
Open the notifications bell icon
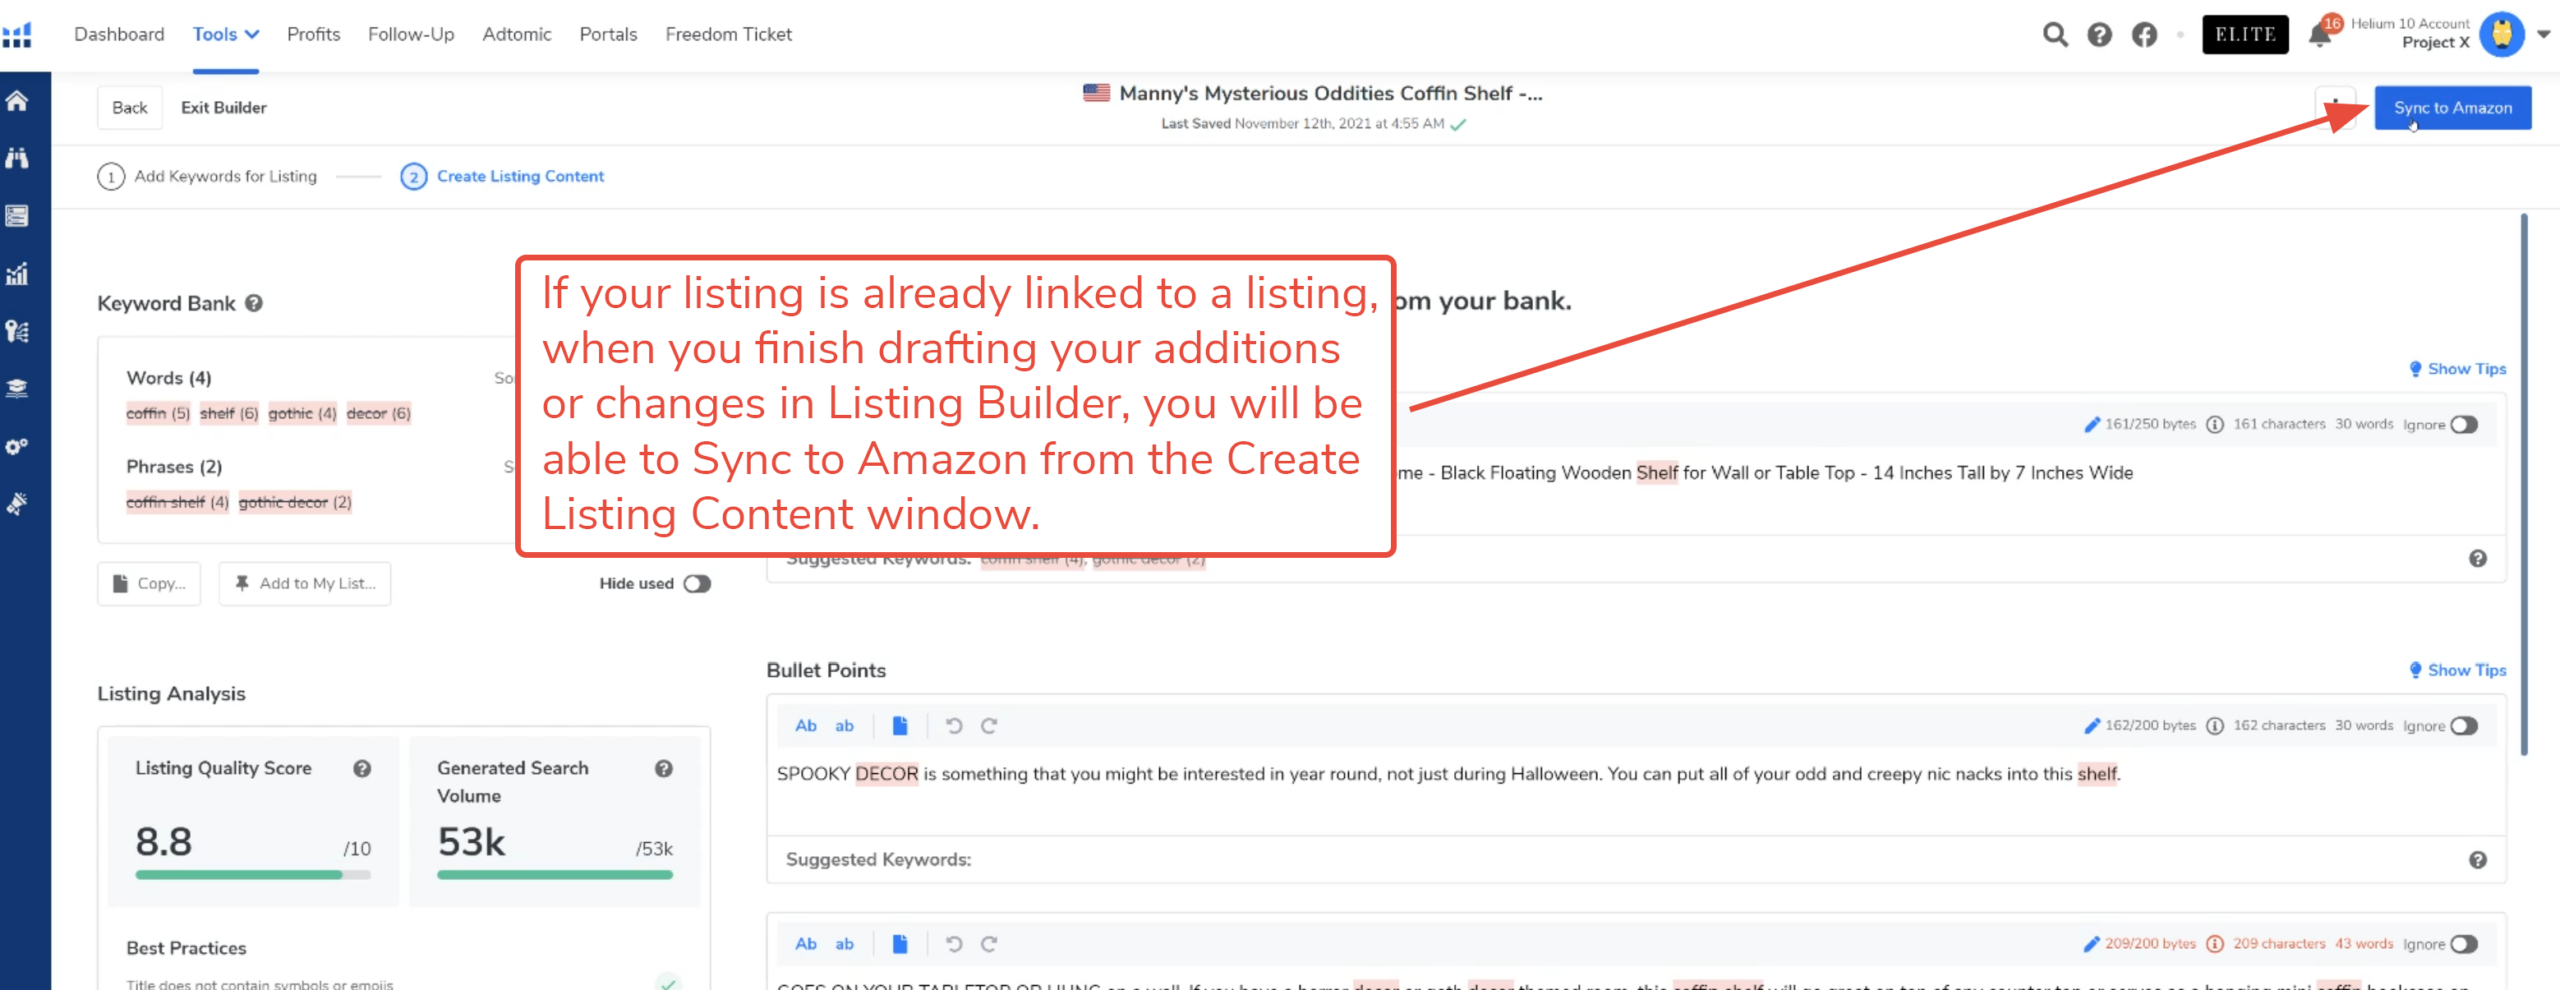[2320, 35]
